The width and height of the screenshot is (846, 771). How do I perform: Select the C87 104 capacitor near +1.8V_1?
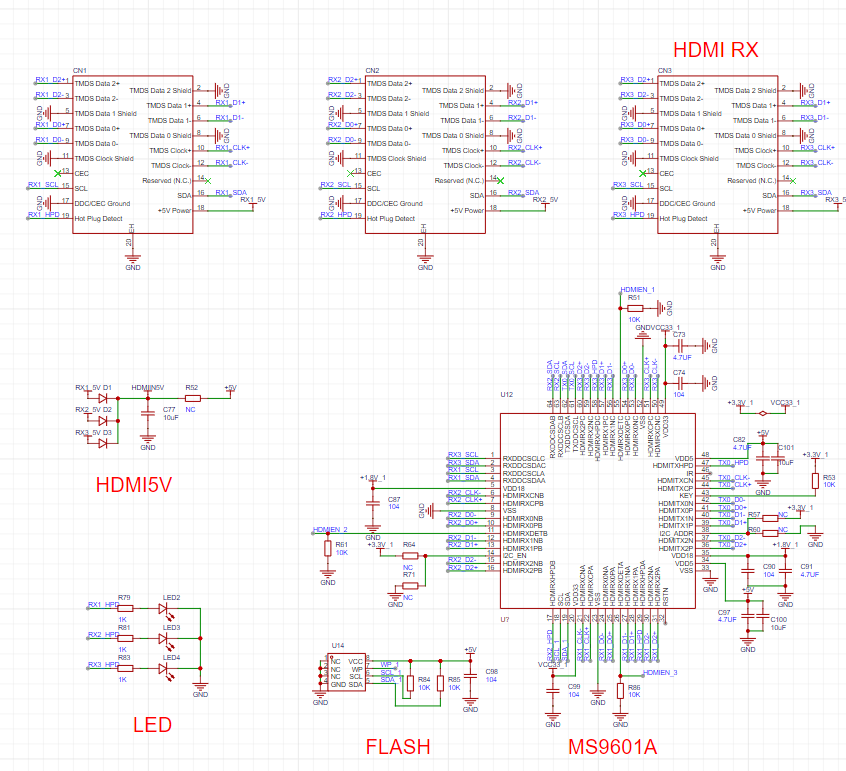(x=373, y=503)
